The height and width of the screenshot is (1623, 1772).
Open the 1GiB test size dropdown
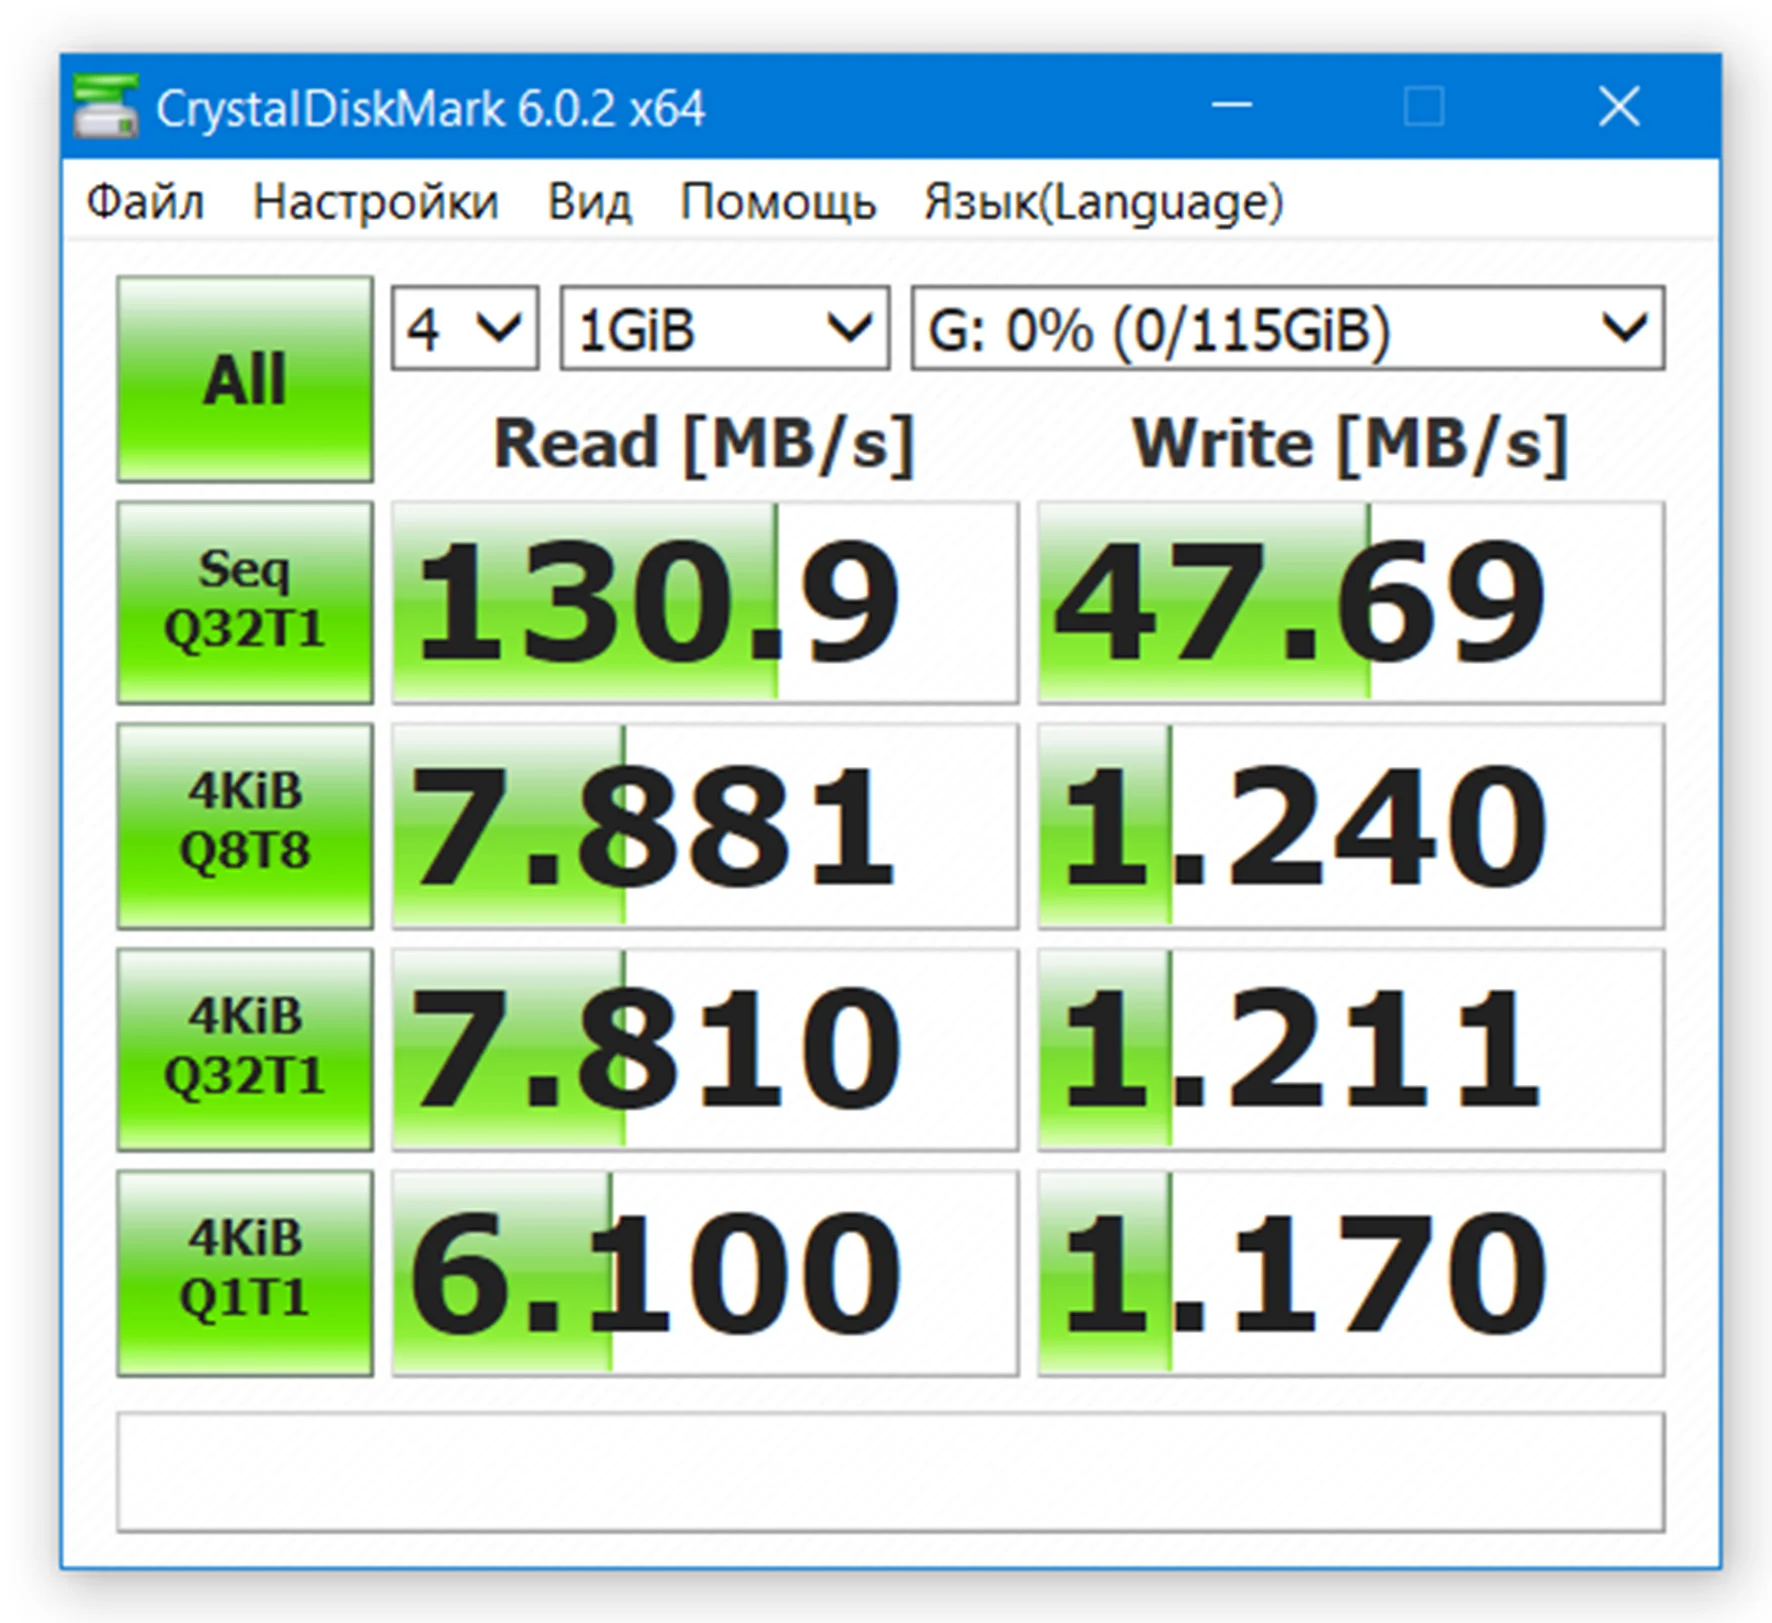[x=725, y=329]
